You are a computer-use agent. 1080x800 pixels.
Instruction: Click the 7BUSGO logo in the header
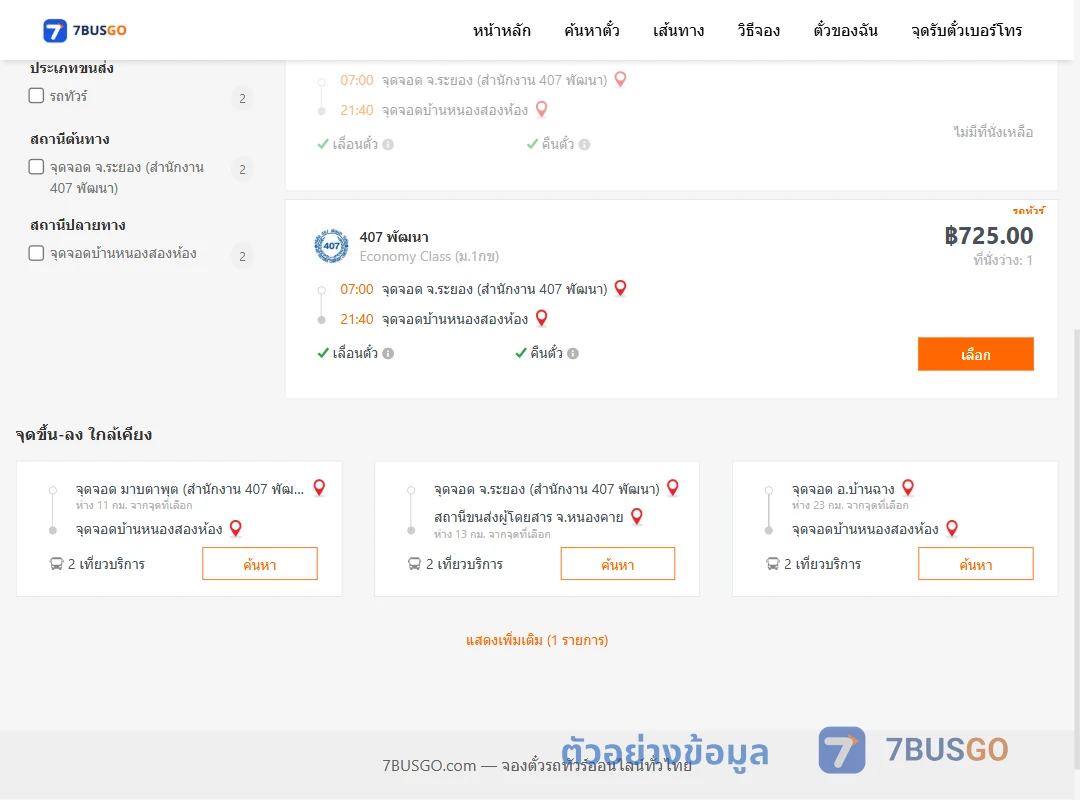point(85,30)
